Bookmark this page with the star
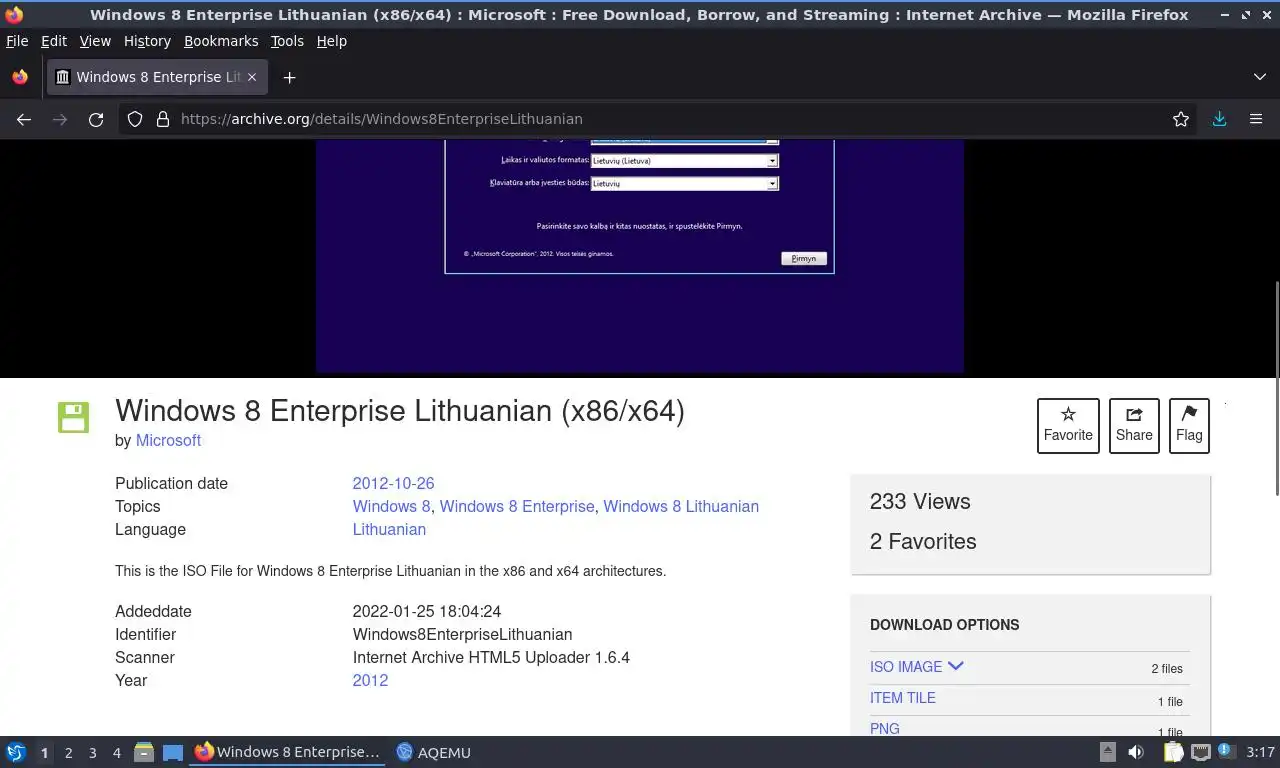This screenshot has width=1280, height=768. coord(1181,119)
